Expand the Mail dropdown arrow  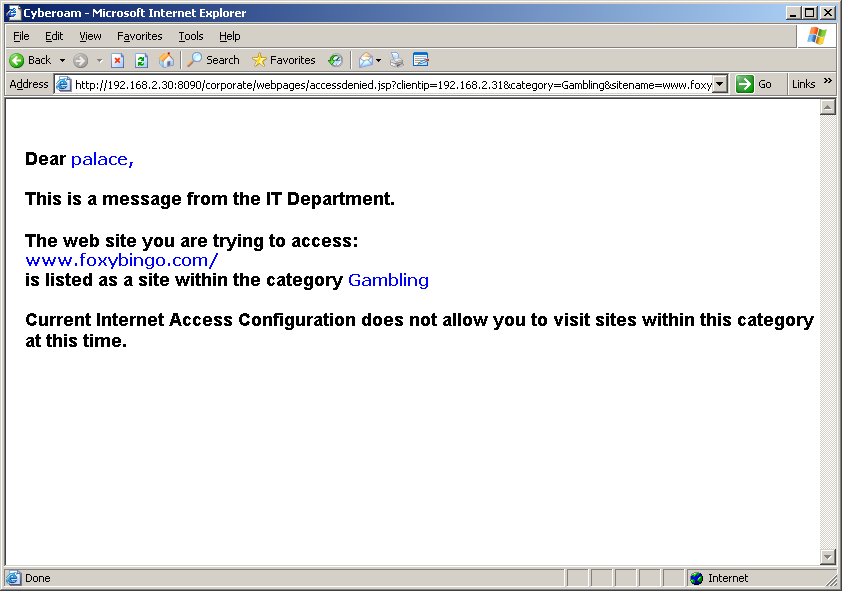click(x=379, y=61)
